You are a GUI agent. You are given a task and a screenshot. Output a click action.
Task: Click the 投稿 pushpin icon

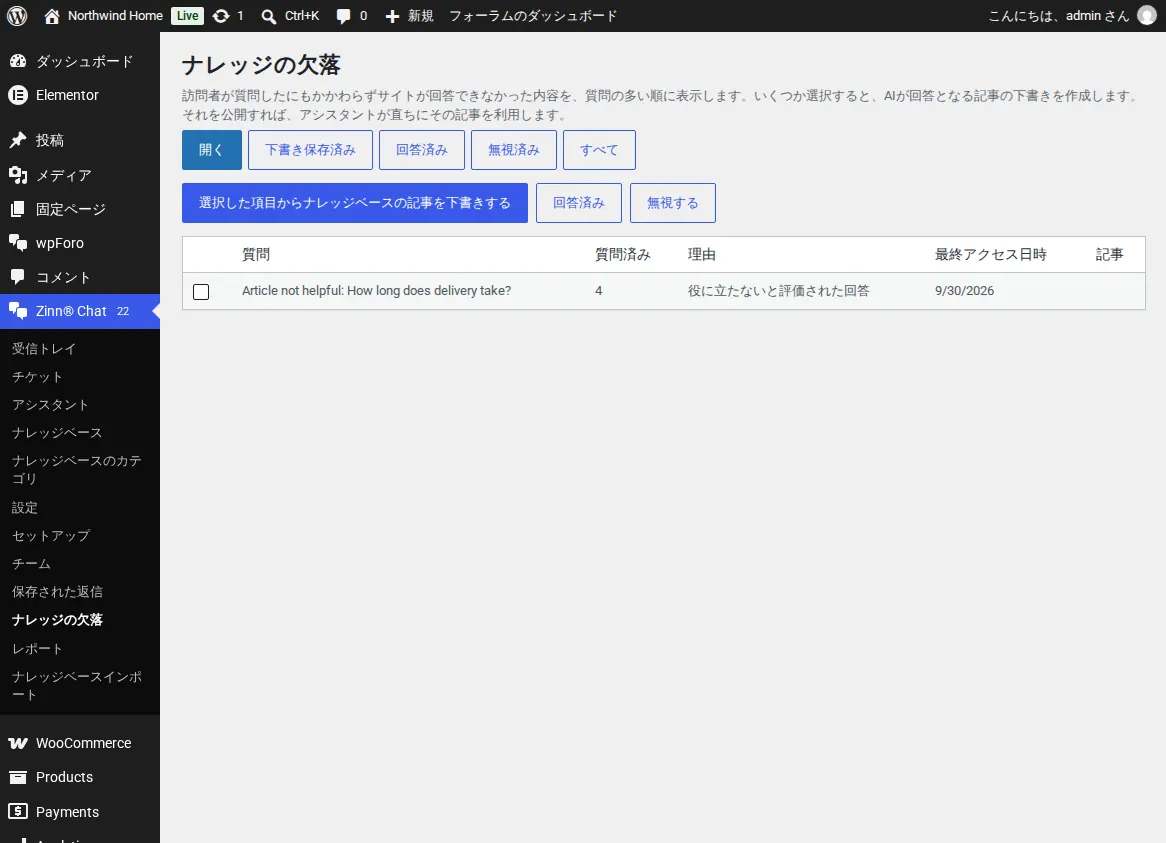tap(18, 140)
